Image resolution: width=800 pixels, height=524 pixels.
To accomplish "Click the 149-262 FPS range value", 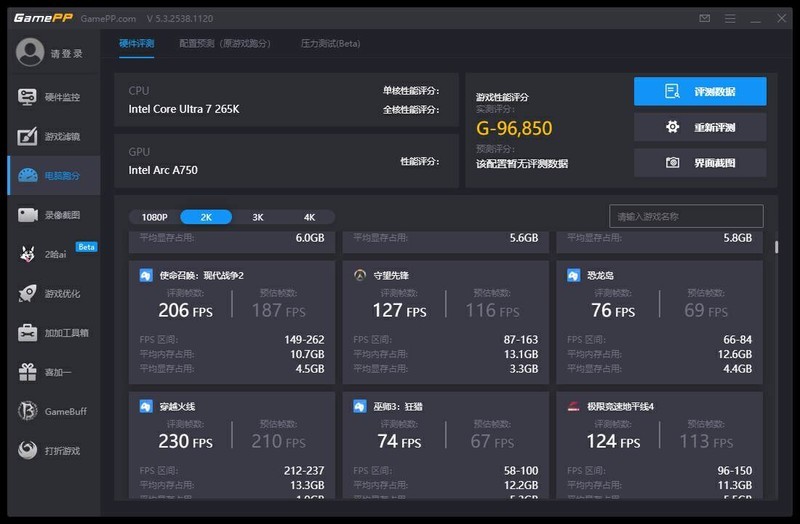I will coord(304,340).
